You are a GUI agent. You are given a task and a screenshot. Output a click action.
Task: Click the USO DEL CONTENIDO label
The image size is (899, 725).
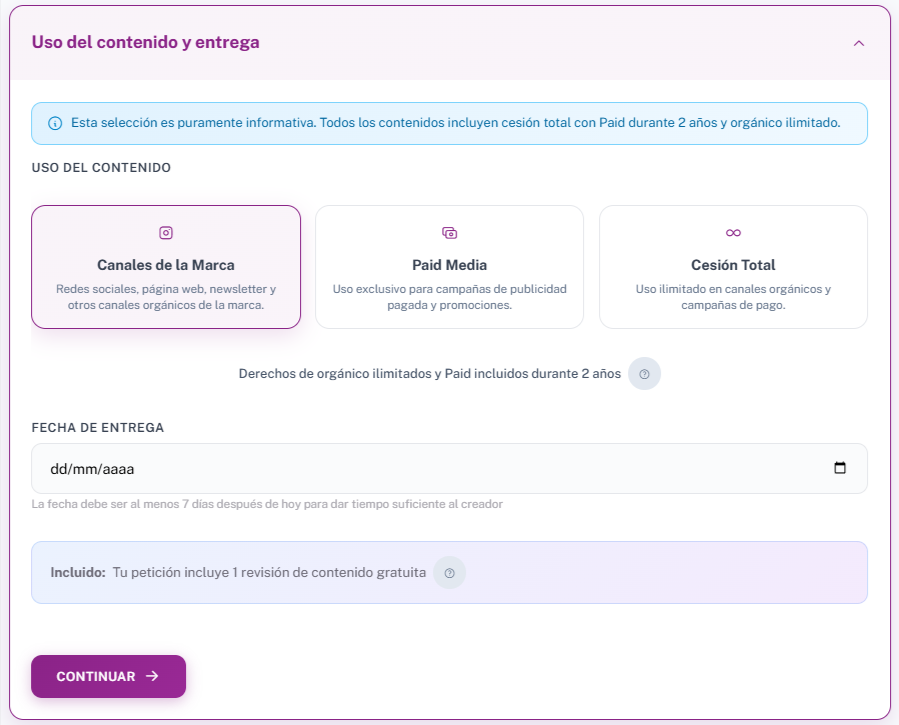point(100,167)
